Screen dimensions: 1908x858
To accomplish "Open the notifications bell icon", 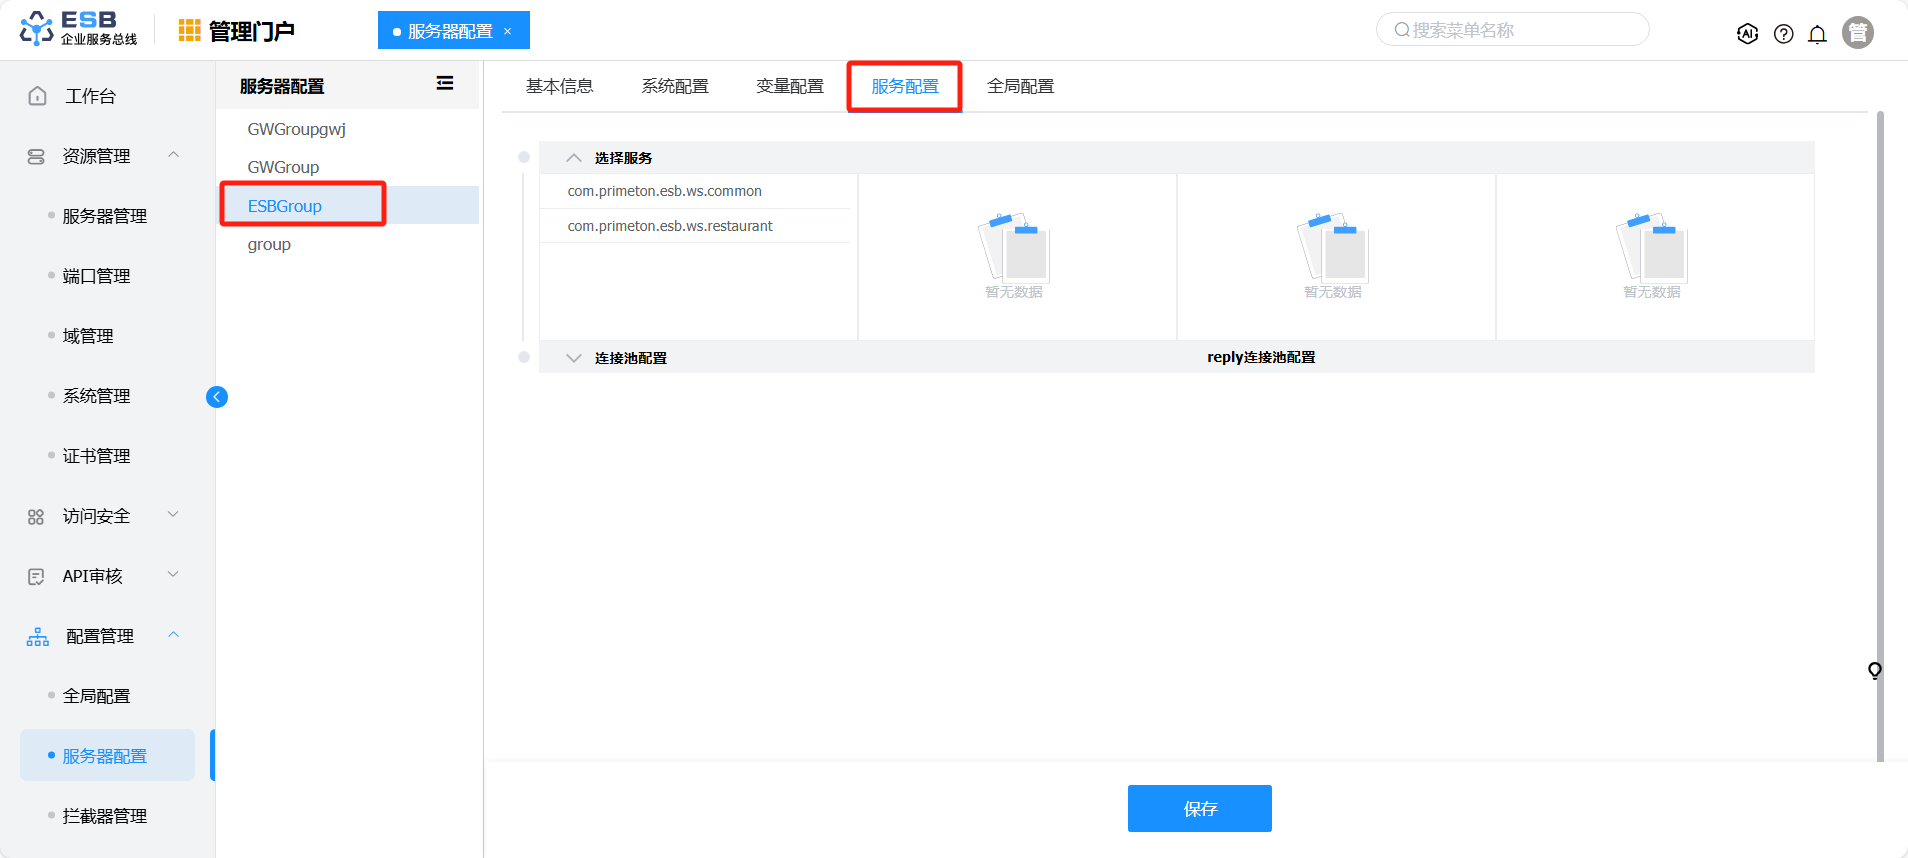I will (1817, 34).
